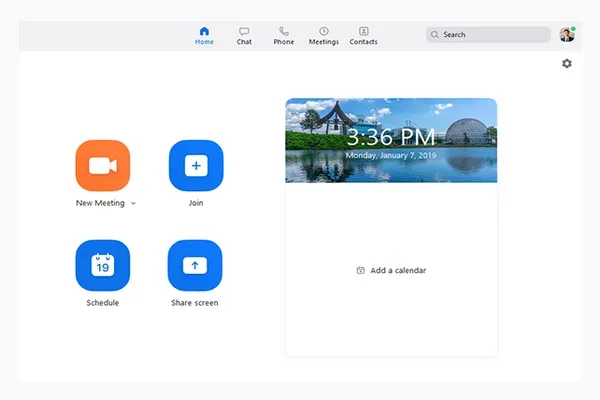Click the New Meeting label text
This screenshot has width=600, height=400.
pos(100,203)
